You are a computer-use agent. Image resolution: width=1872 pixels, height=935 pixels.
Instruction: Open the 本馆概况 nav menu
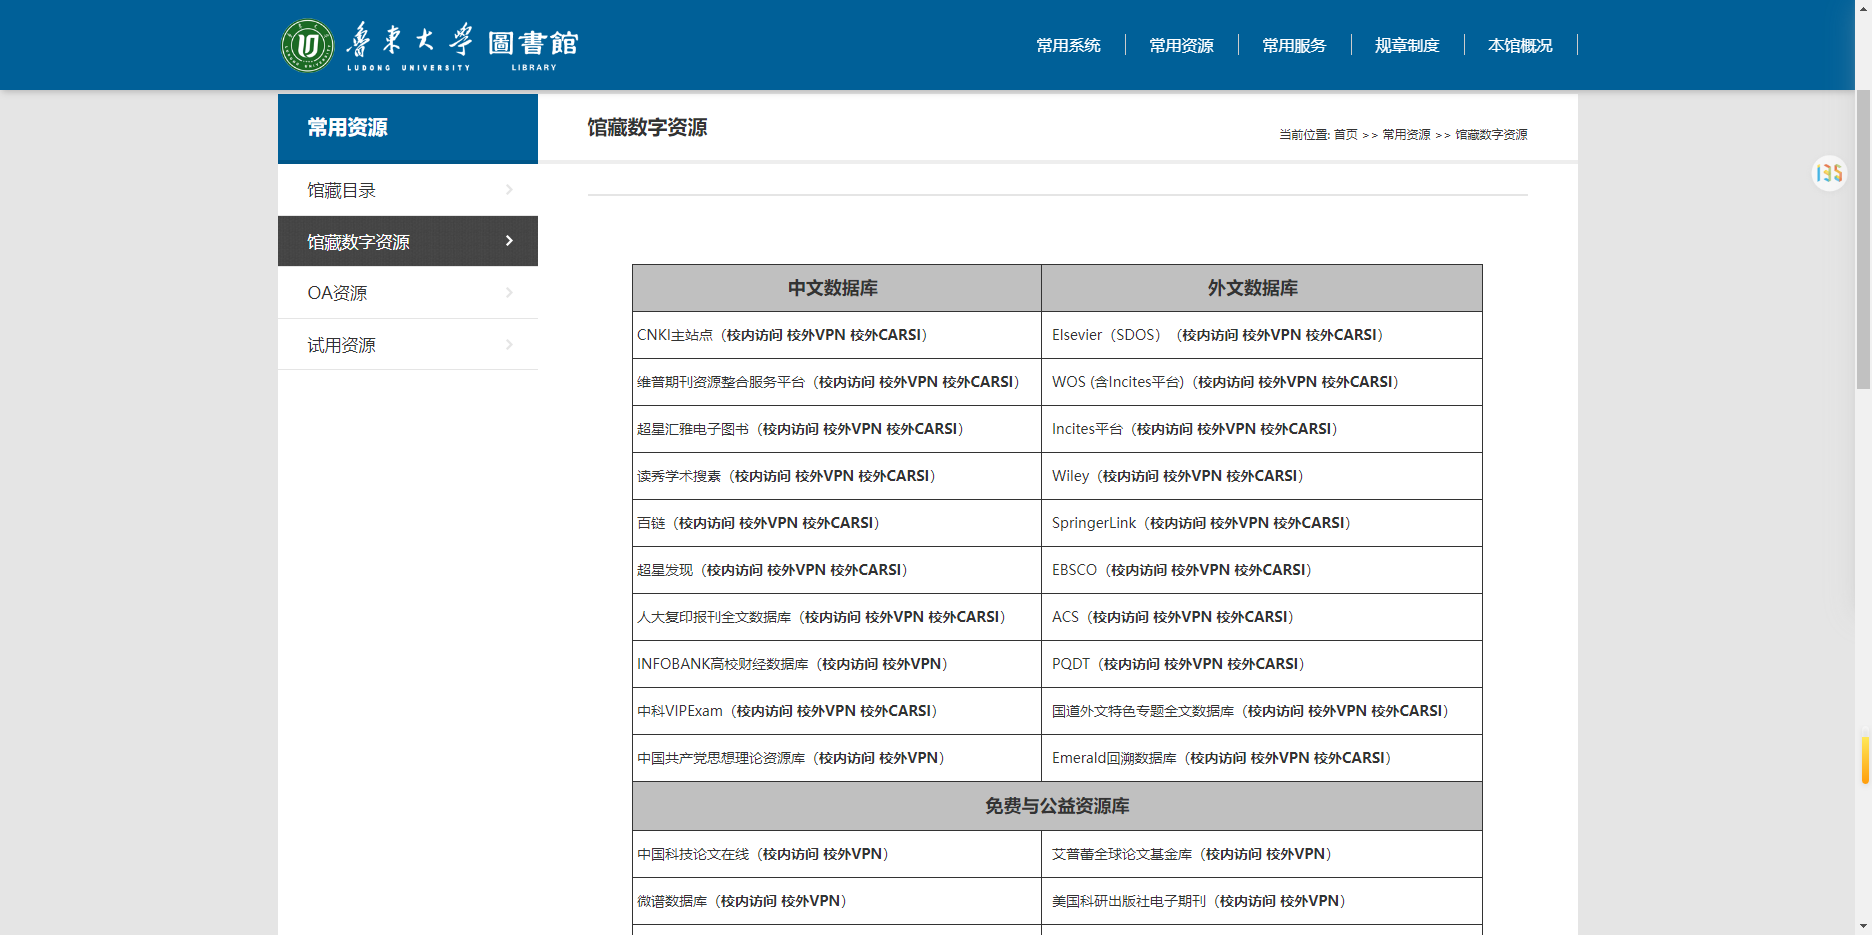[x=1520, y=45]
